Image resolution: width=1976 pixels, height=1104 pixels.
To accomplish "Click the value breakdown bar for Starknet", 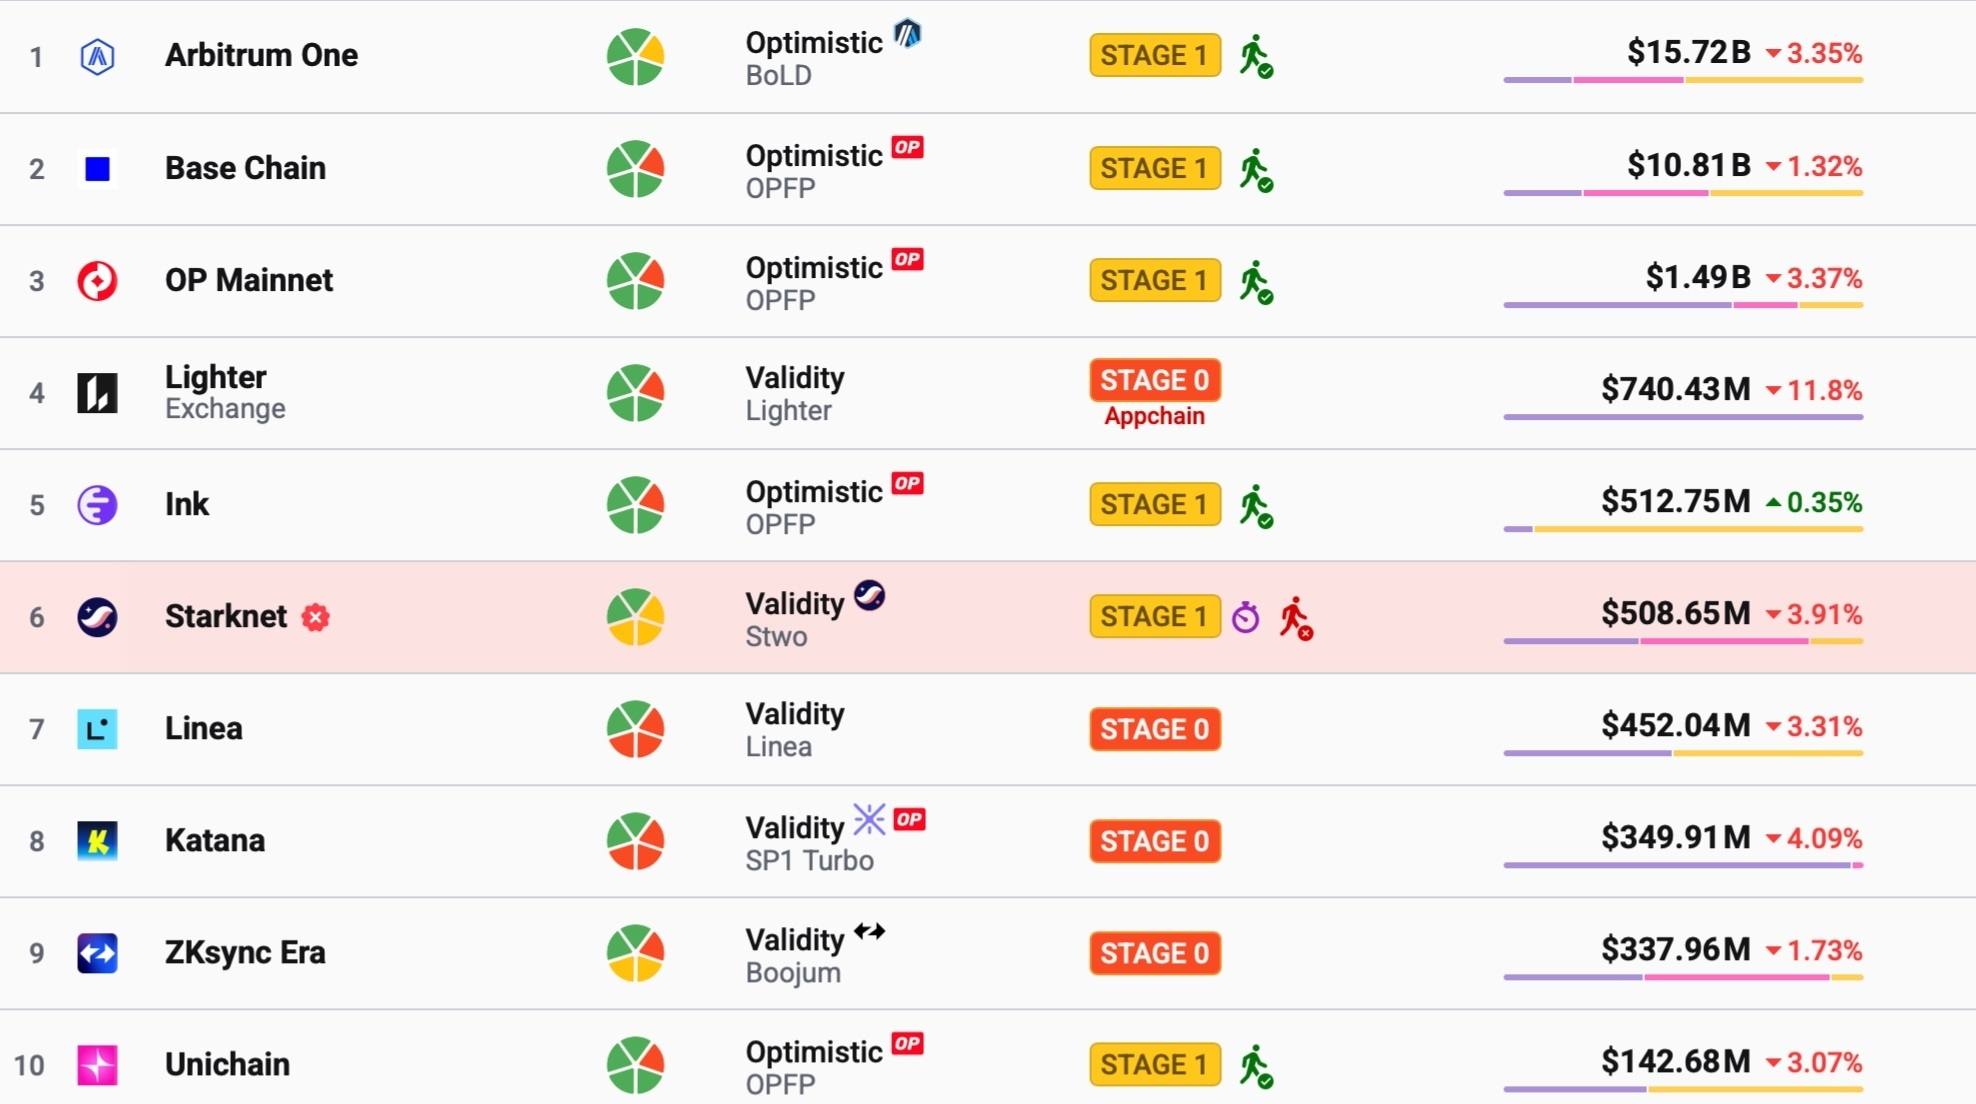I will point(1683,641).
